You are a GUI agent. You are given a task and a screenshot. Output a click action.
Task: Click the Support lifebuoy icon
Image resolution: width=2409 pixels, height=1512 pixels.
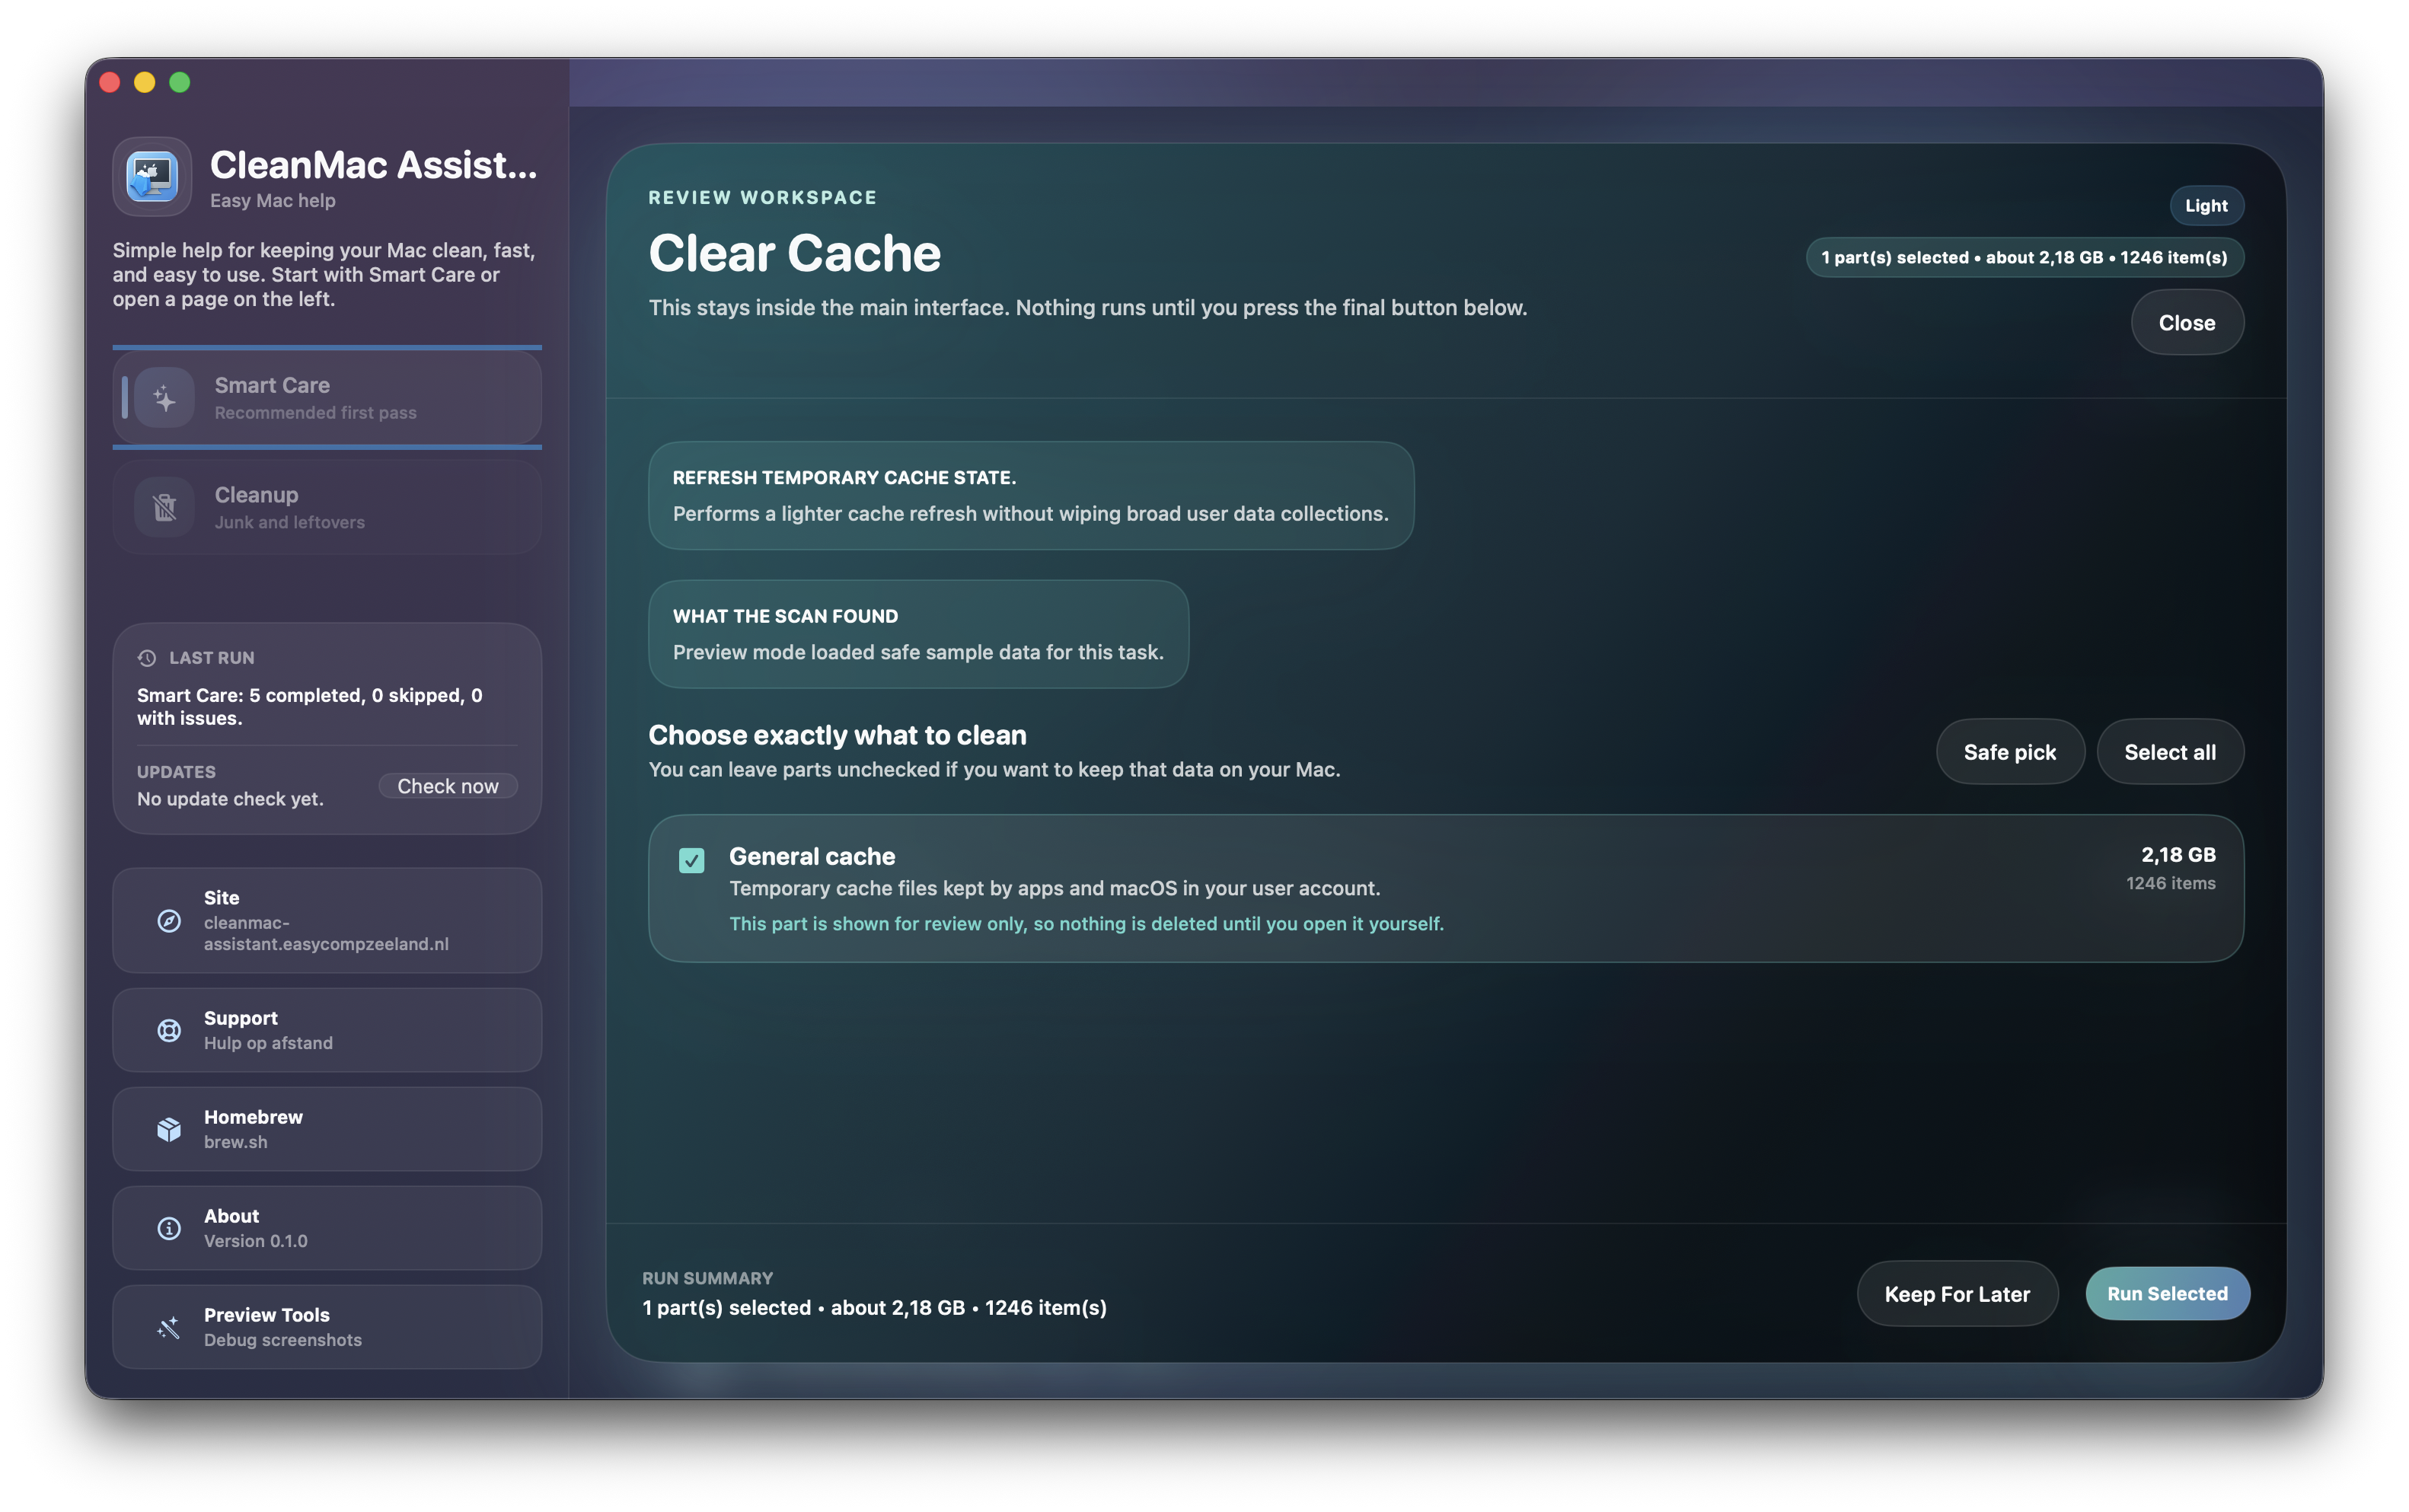click(x=169, y=1030)
